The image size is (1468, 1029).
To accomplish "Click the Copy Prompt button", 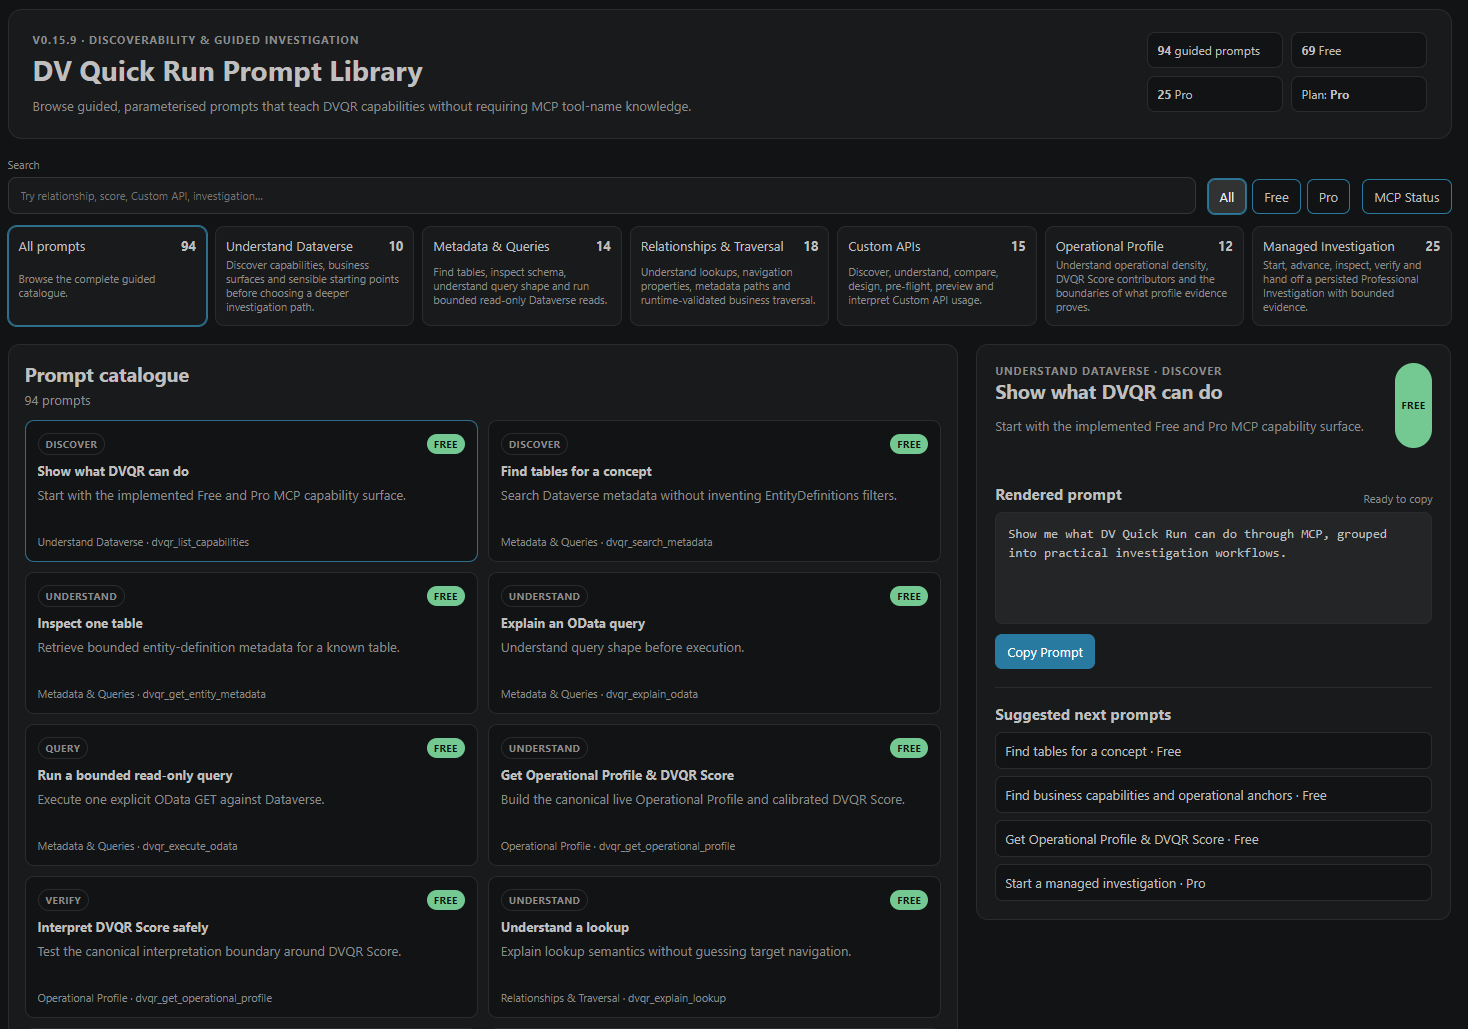I will [1044, 652].
